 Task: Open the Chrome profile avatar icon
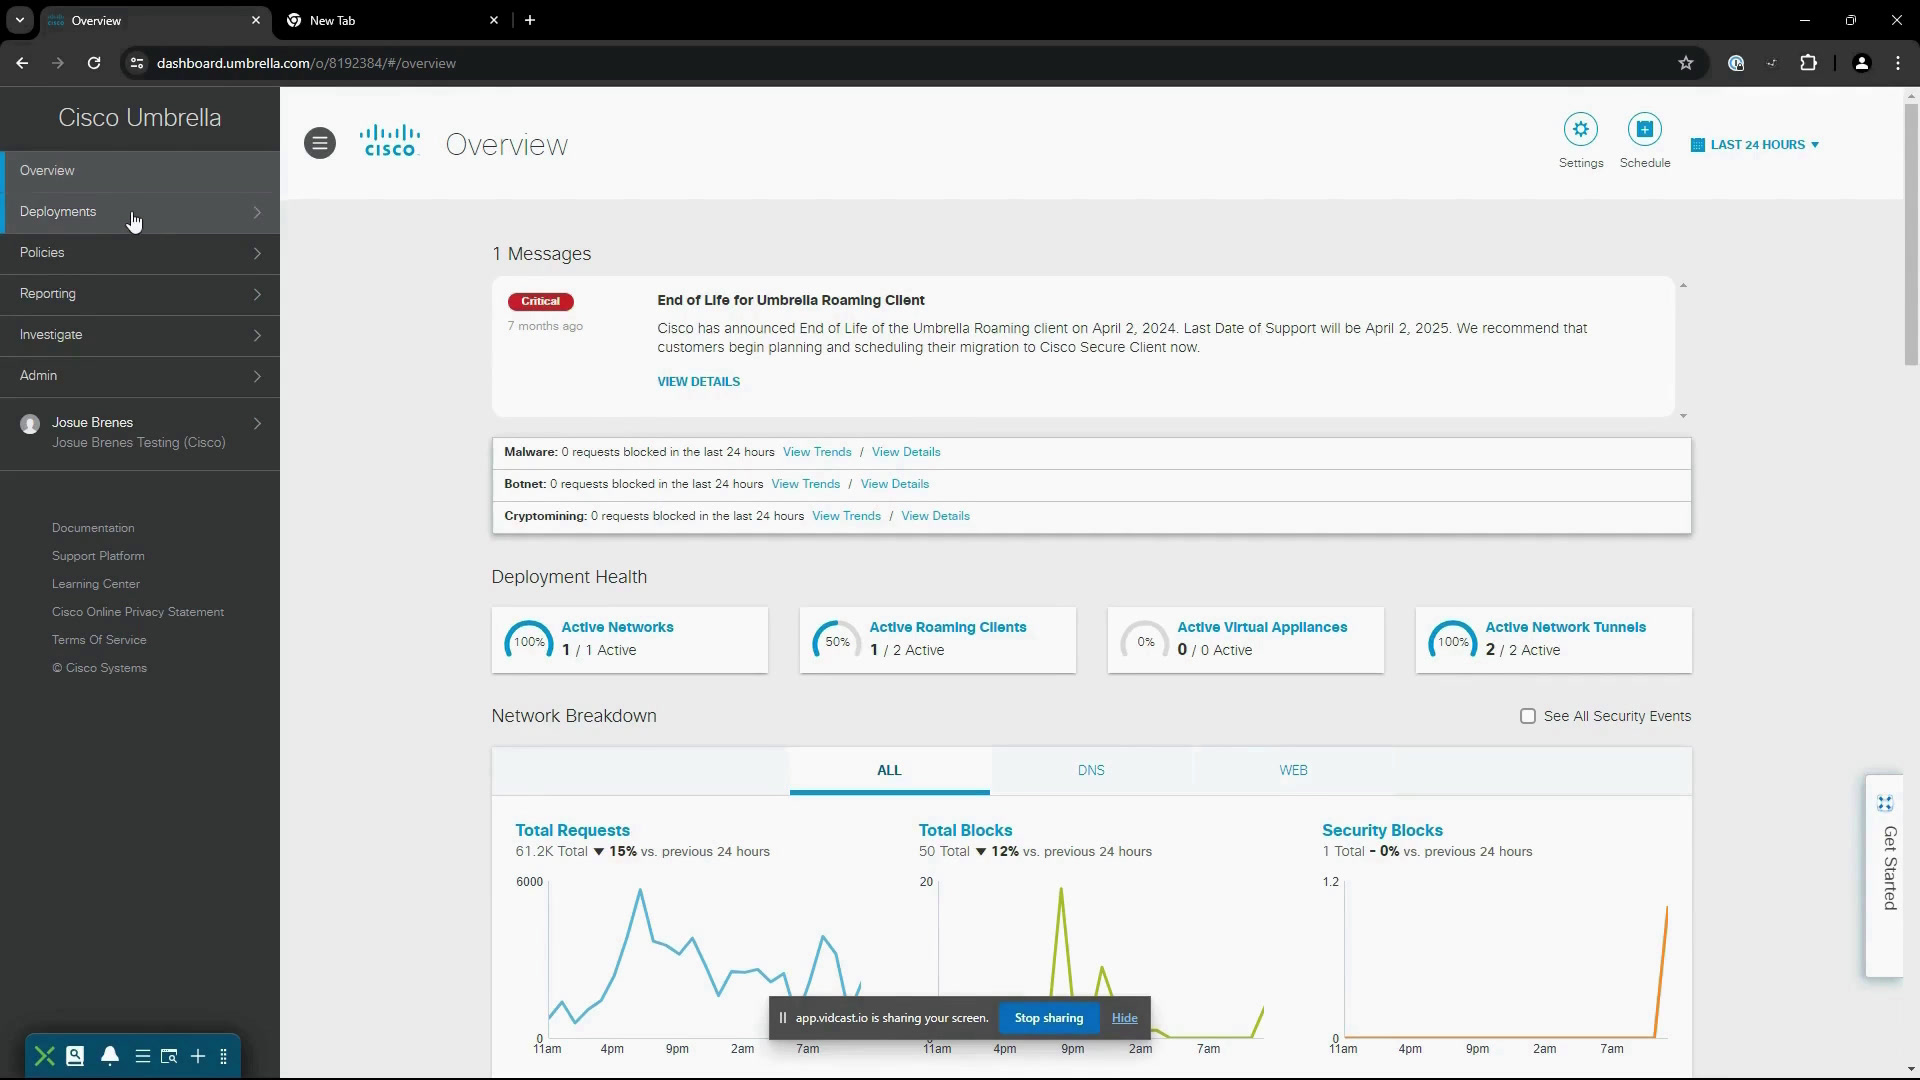click(x=1861, y=63)
